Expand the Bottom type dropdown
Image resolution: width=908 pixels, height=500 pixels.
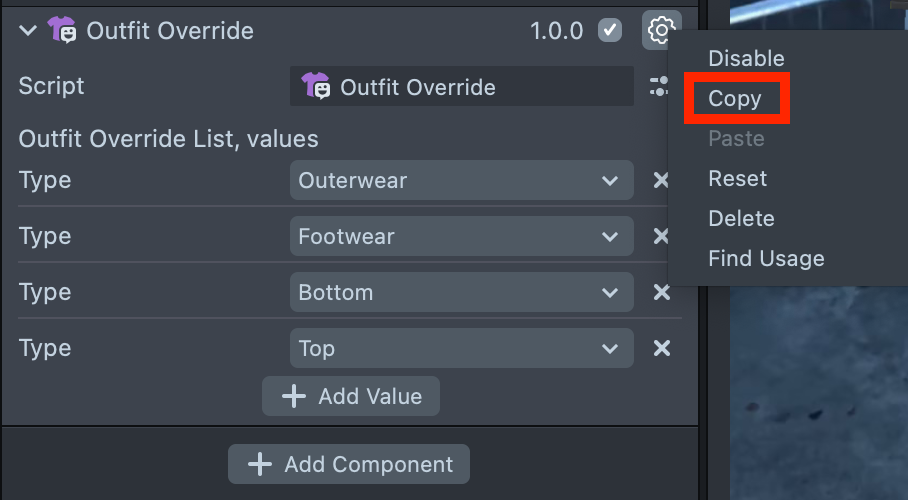coord(461,293)
